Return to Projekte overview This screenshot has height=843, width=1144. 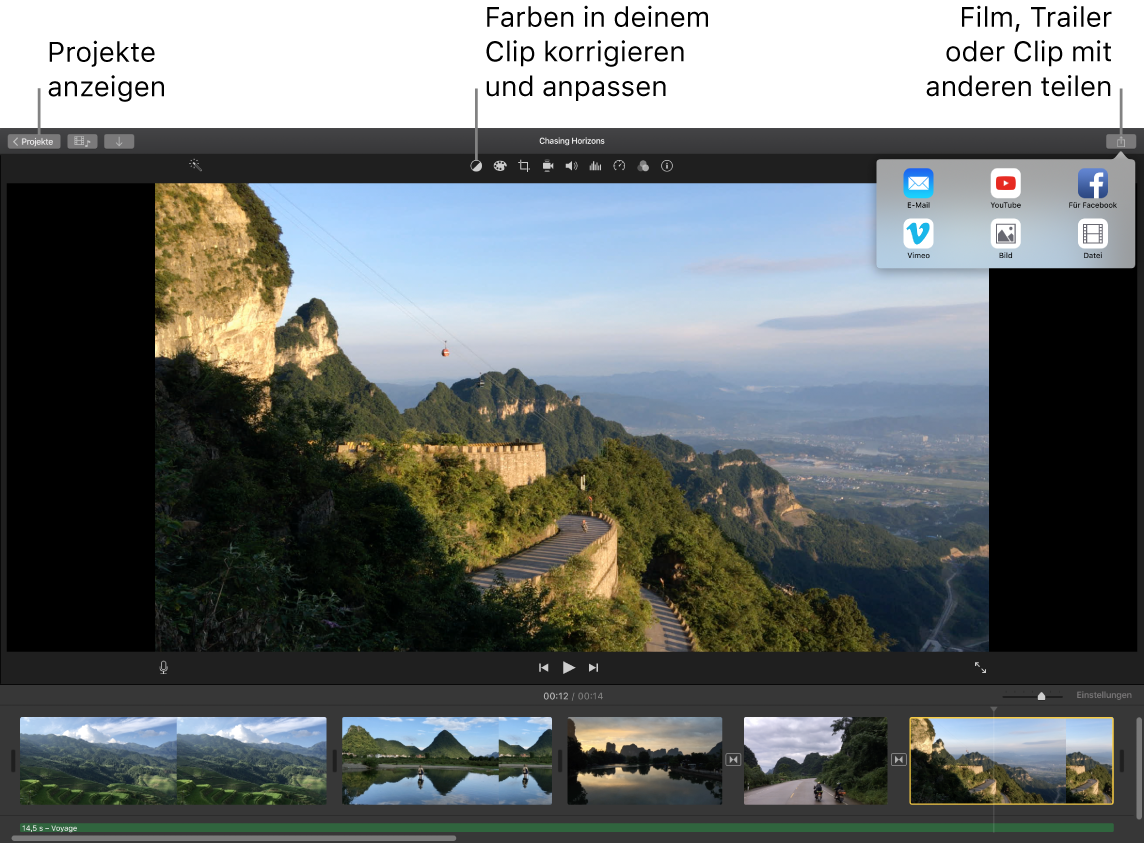[33, 141]
